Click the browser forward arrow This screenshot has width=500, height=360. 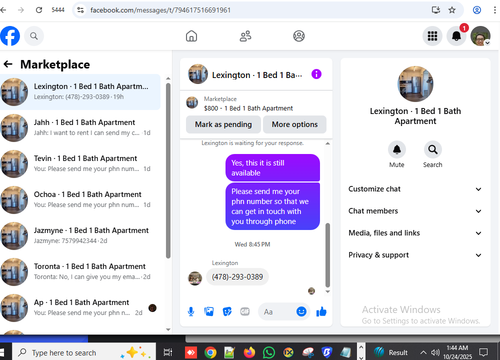pos(21,10)
